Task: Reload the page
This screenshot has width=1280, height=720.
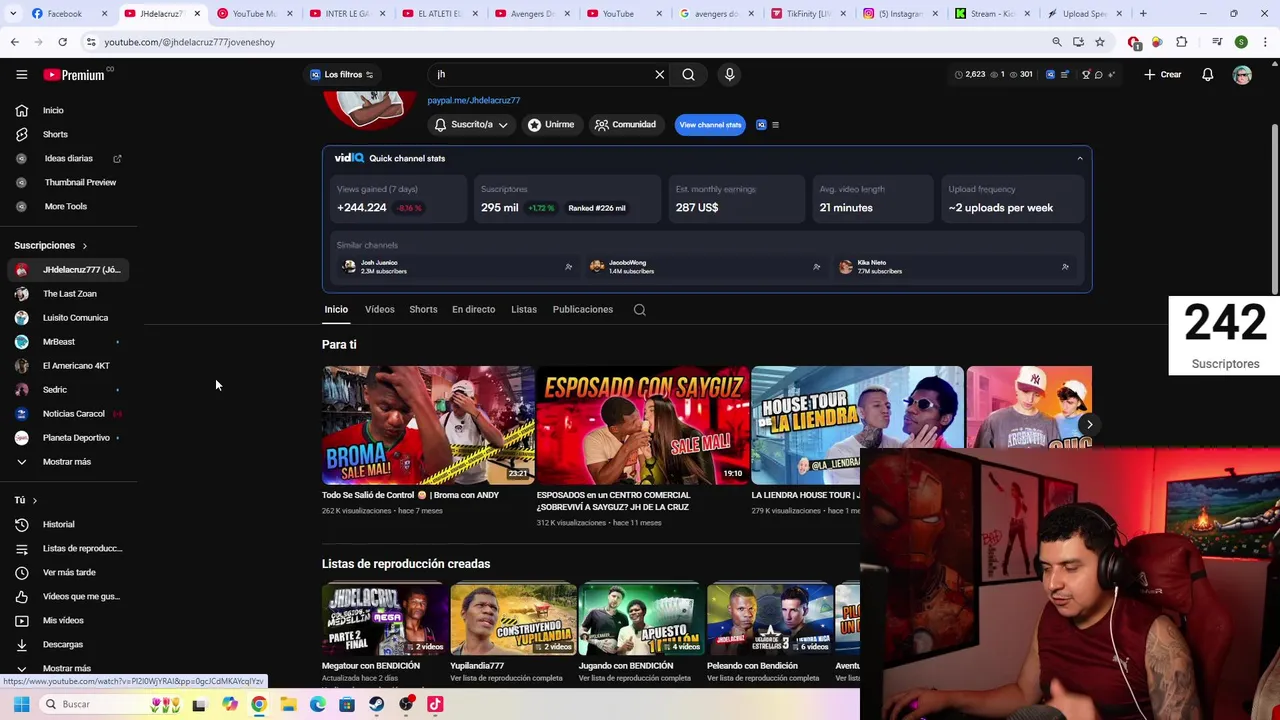Action: coord(62,42)
